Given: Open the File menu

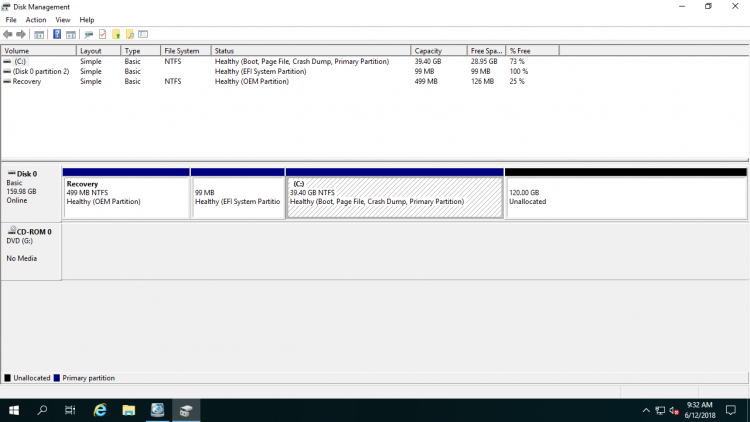Looking at the screenshot, I should (11, 20).
